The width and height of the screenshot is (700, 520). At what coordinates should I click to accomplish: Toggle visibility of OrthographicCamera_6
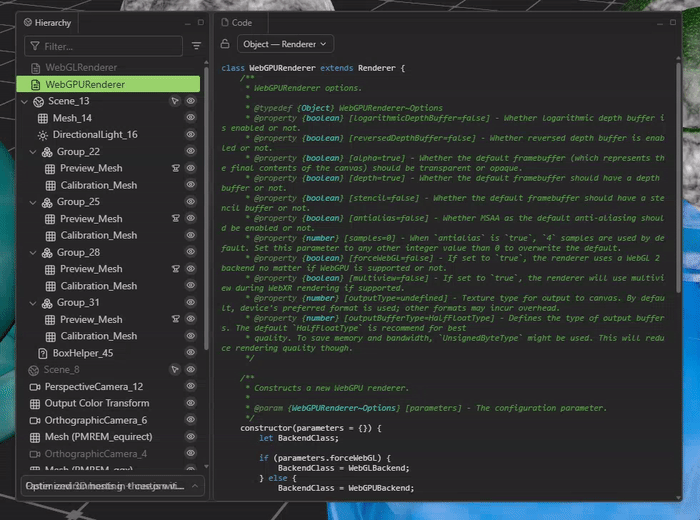point(191,420)
